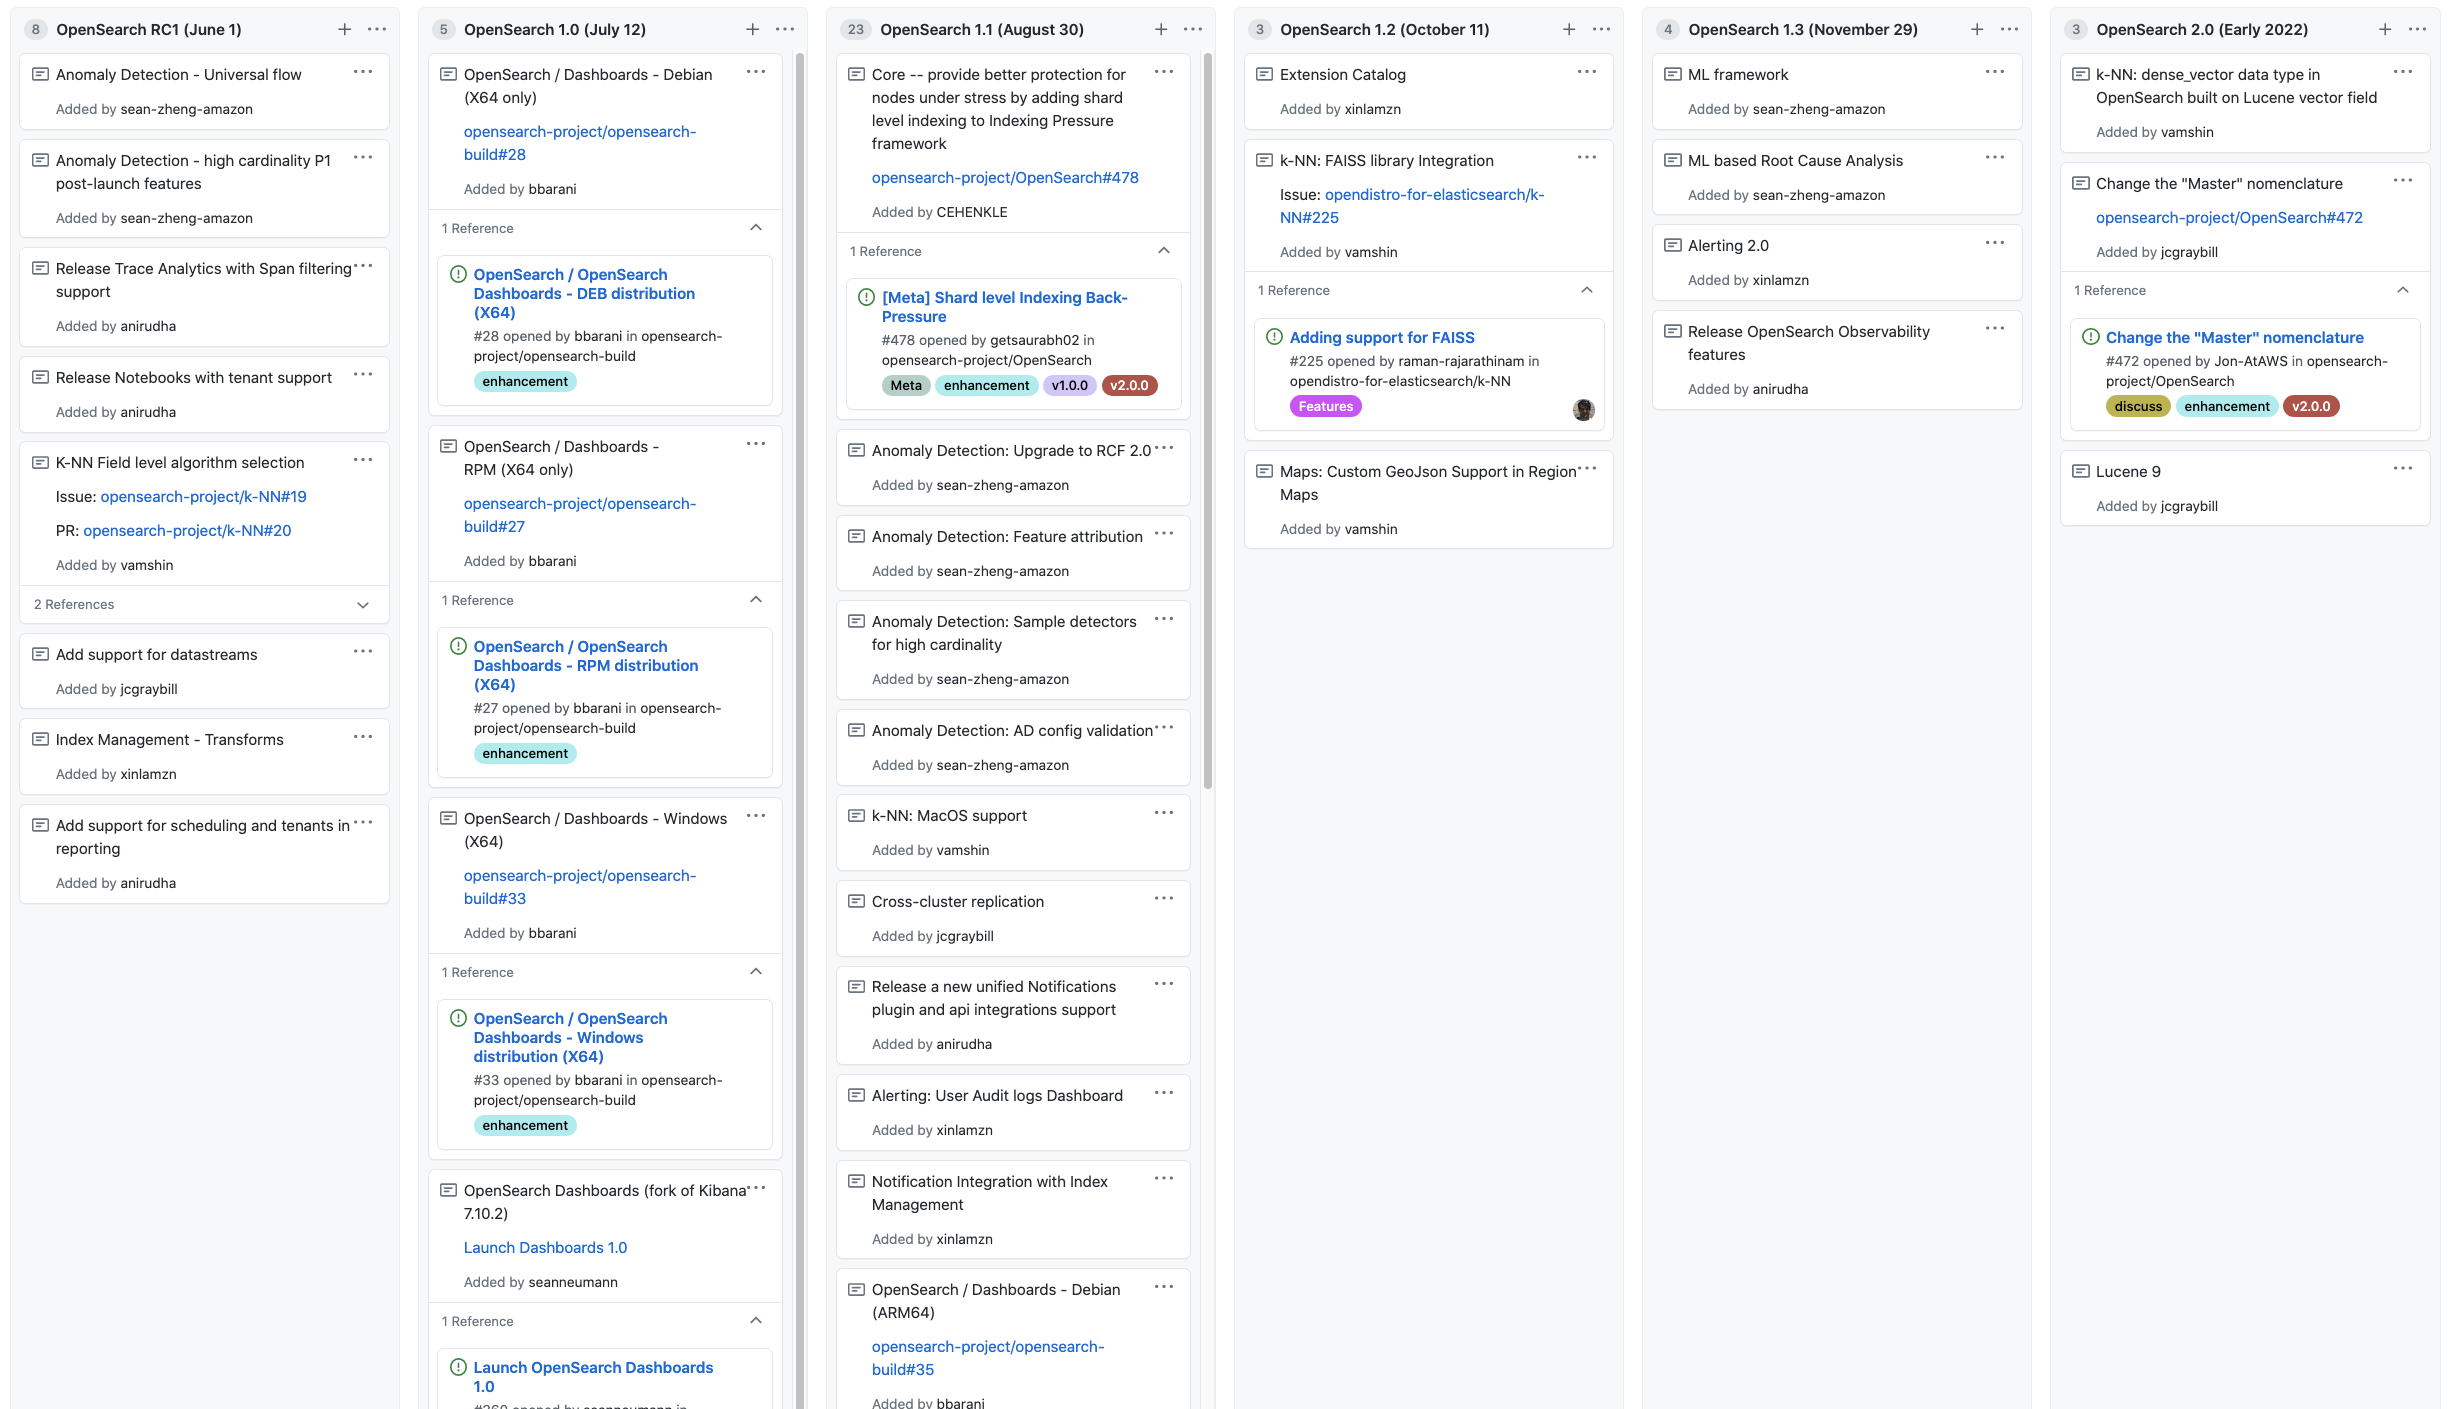The height and width of the screenshot is (1409, 2448).
Task: Add a card to OpenSearch 1.2 column
Action: coord(1568,30)
